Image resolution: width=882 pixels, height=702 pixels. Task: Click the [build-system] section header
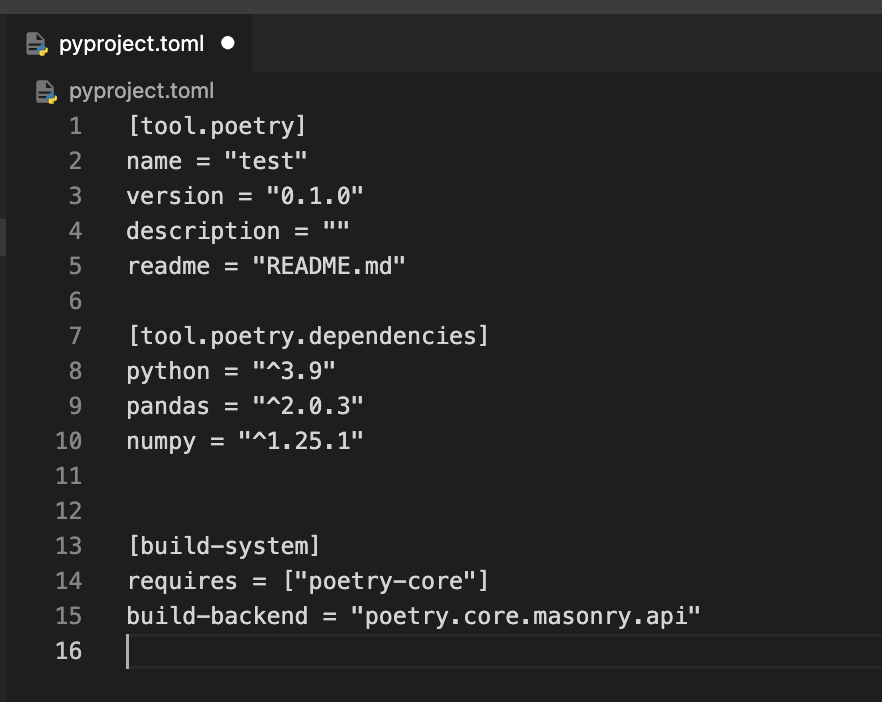pos(224,546)
